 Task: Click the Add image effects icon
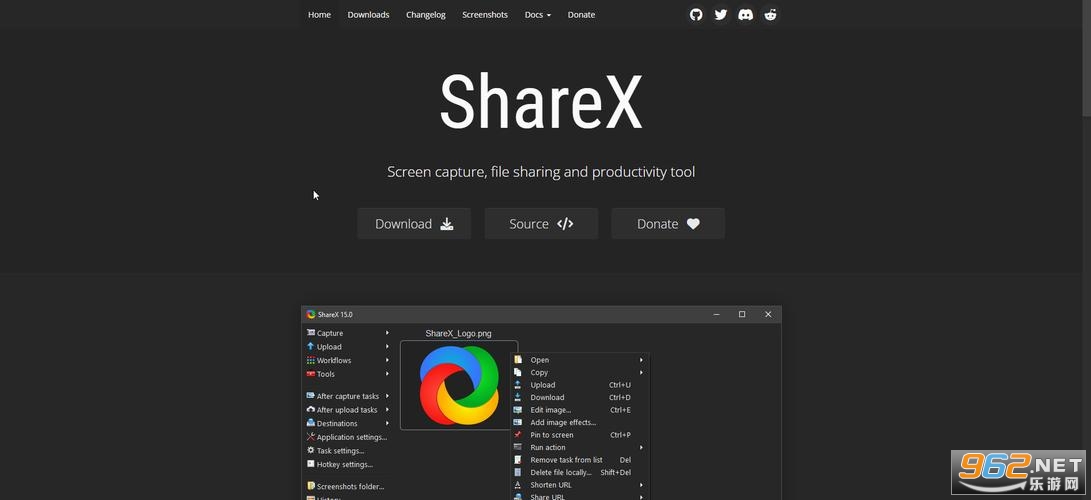(518, 422)
